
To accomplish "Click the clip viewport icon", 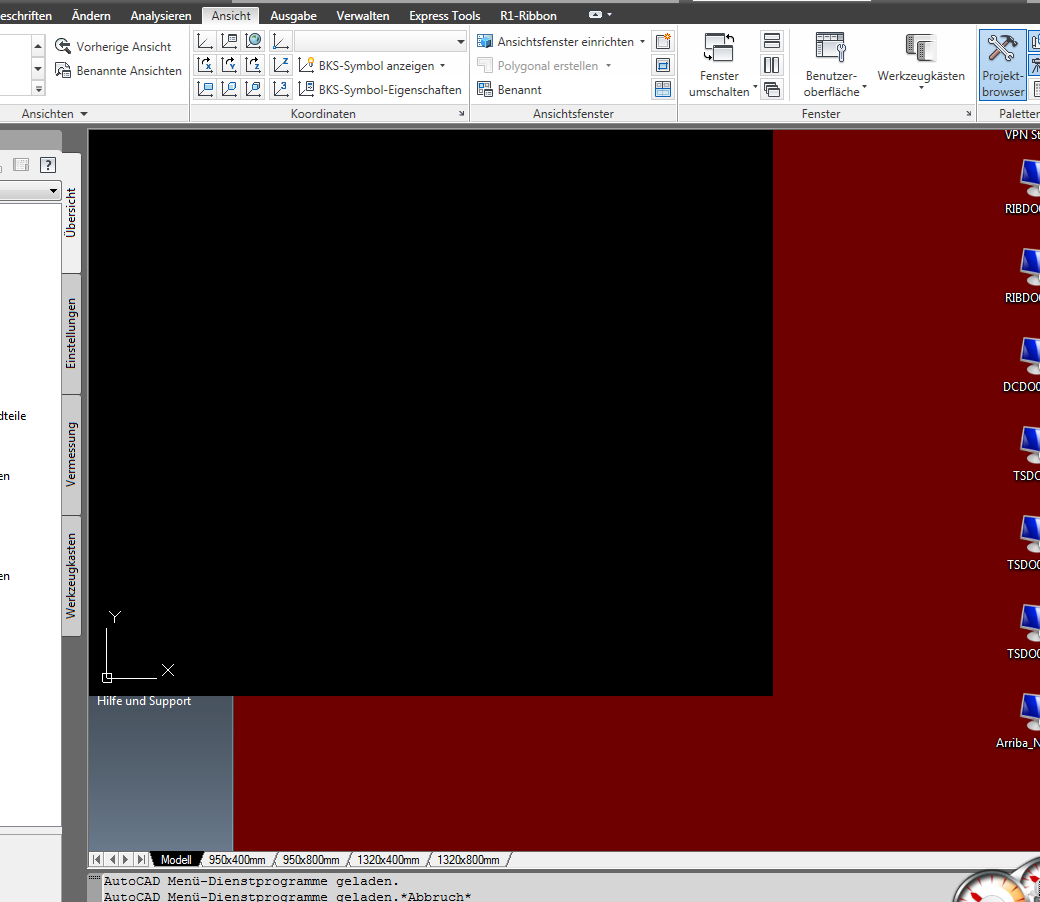I will click(x=663, y=65).
